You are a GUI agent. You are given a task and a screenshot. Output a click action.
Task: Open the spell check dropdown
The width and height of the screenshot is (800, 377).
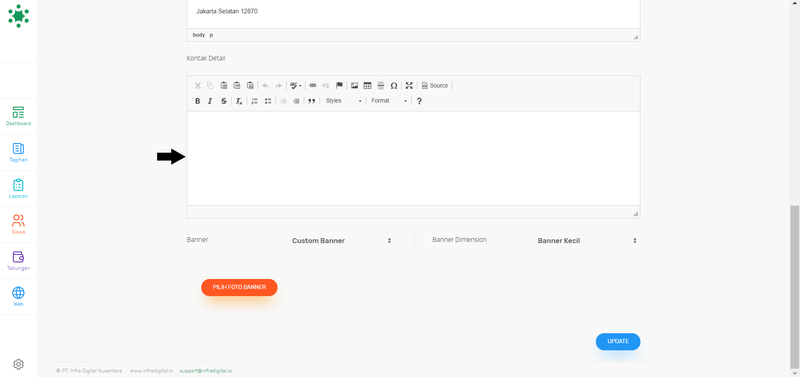coord(295,86)
